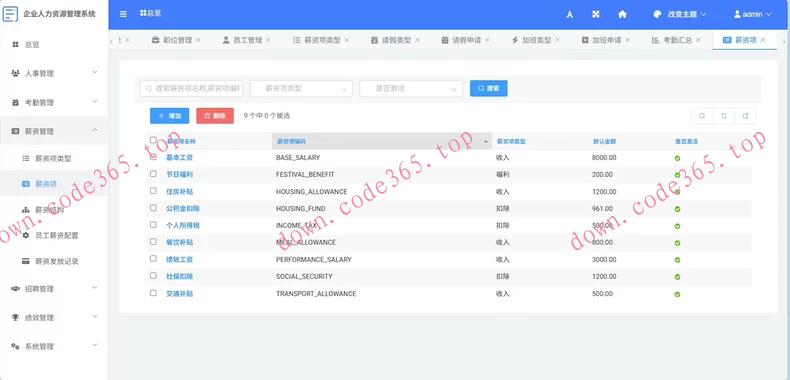
Task: Open 薪资结构 in the sidebar
Action: tap(54, 210)
